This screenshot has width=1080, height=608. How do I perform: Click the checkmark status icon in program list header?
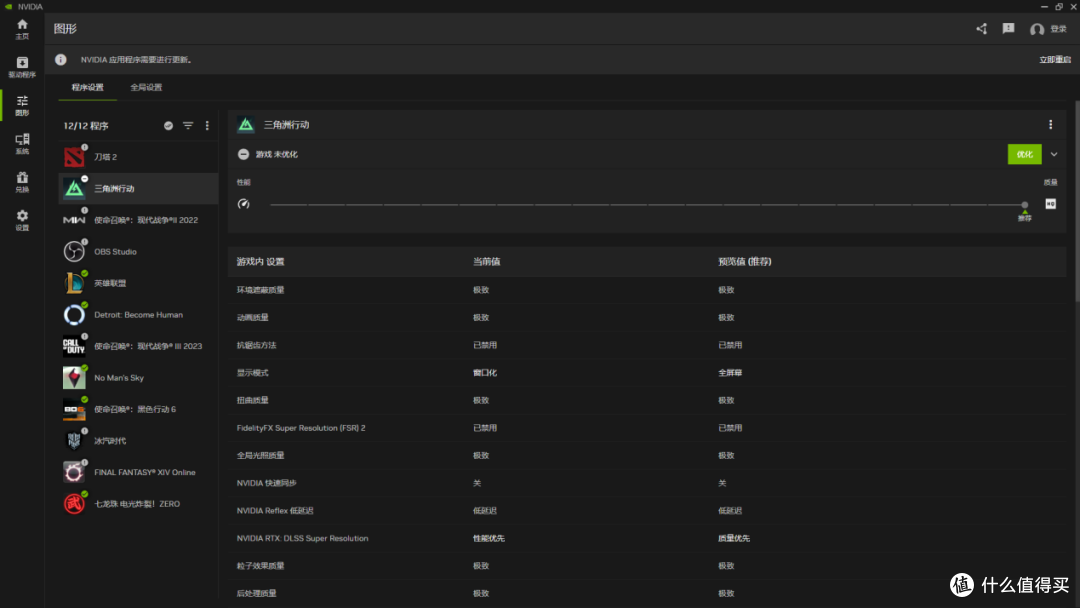click(x=168, y=125)
